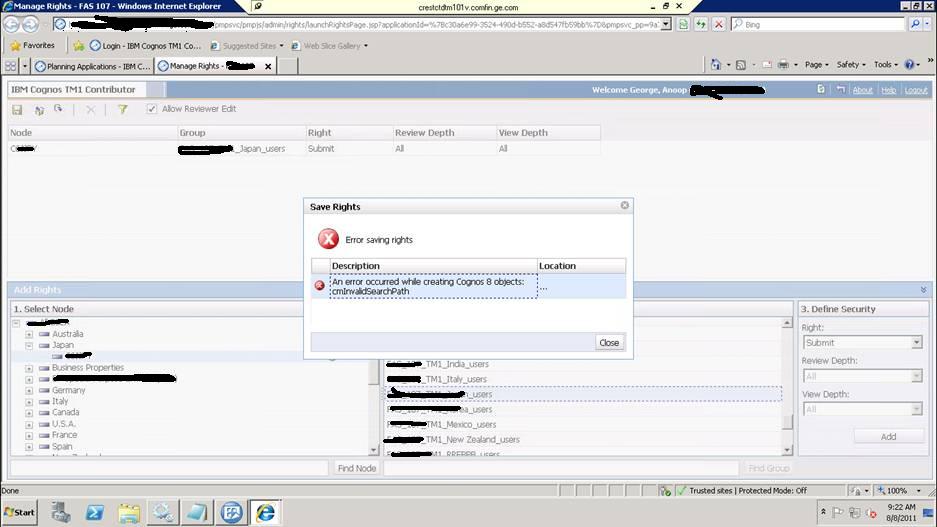Open the Favorites star button

32,45
